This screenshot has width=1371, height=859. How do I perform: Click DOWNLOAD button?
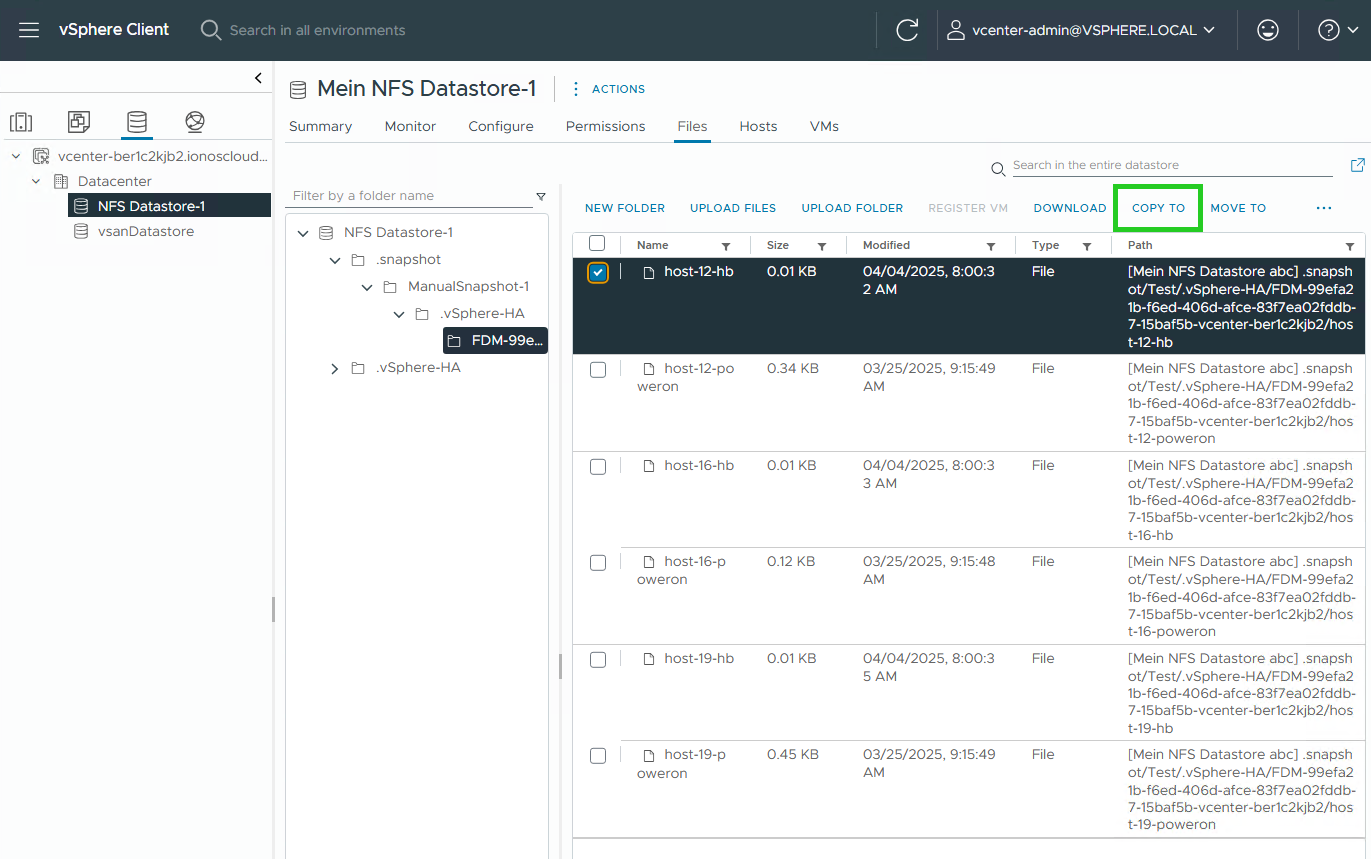(x=1070, y=208)
